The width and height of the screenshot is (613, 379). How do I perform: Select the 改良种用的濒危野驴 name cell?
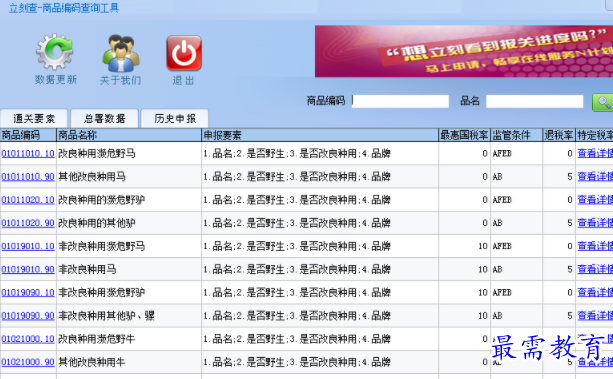point(129,200)
